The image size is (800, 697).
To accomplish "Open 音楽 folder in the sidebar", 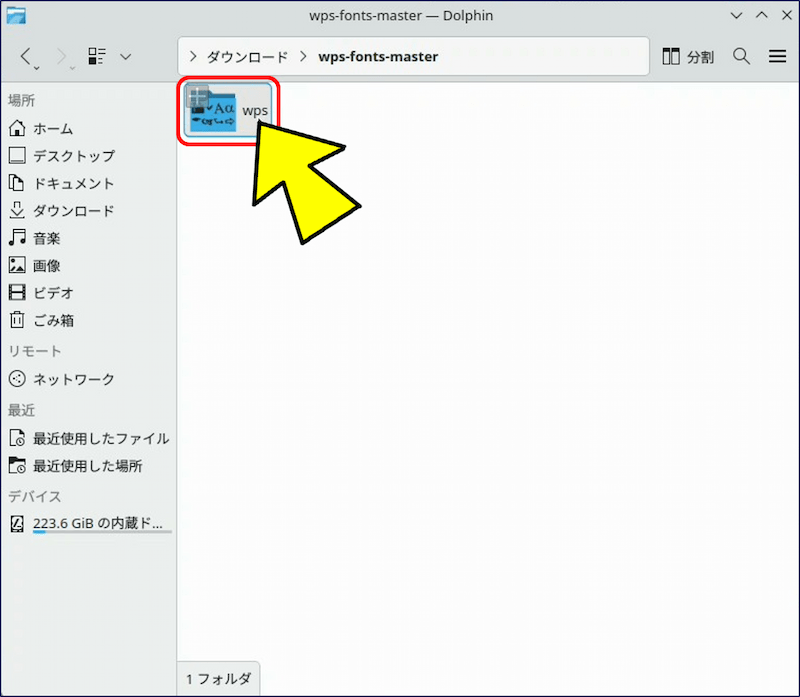I will (47, 238).
